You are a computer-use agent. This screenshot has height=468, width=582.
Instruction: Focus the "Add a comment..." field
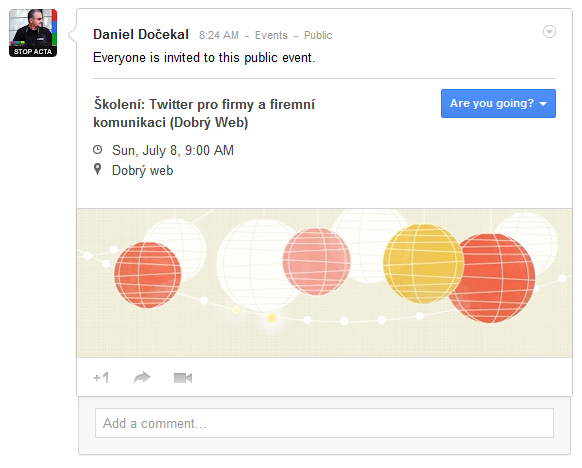pos(324,423)
